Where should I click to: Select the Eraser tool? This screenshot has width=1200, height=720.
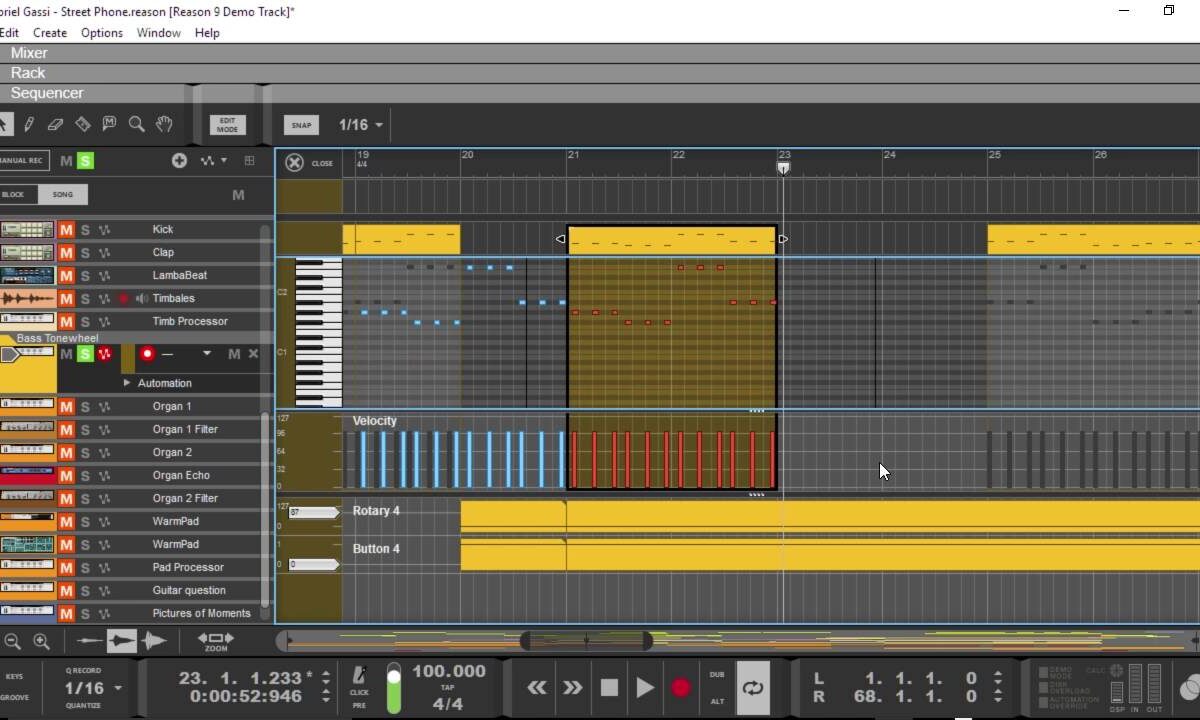point(56,124)
